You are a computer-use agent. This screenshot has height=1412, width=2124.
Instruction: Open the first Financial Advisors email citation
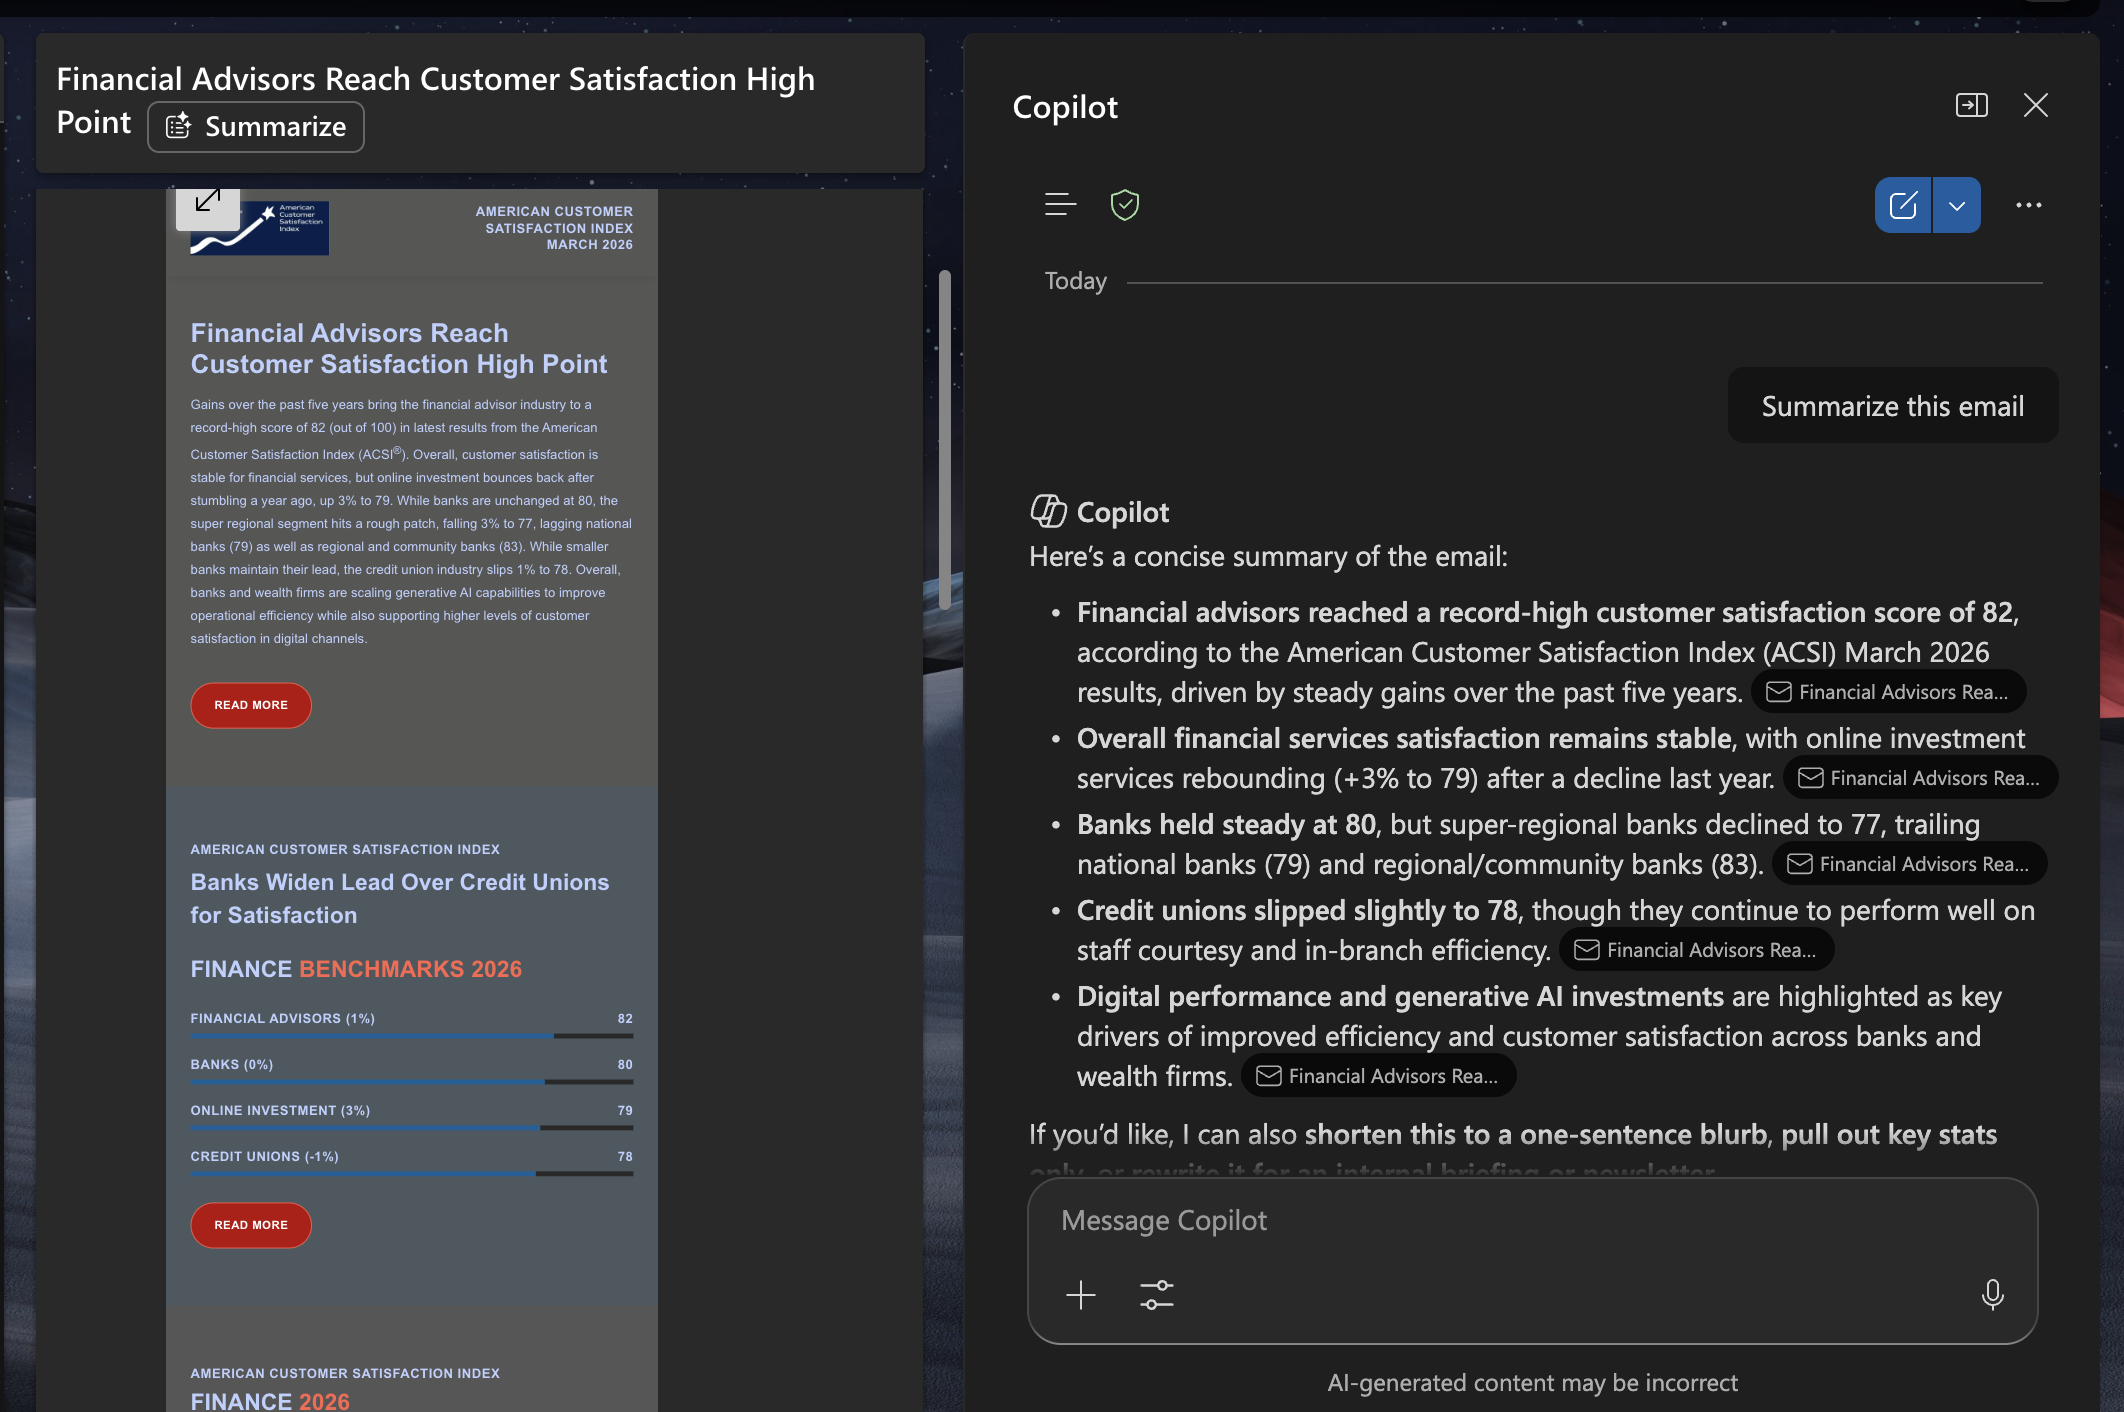click(1888, 692)
